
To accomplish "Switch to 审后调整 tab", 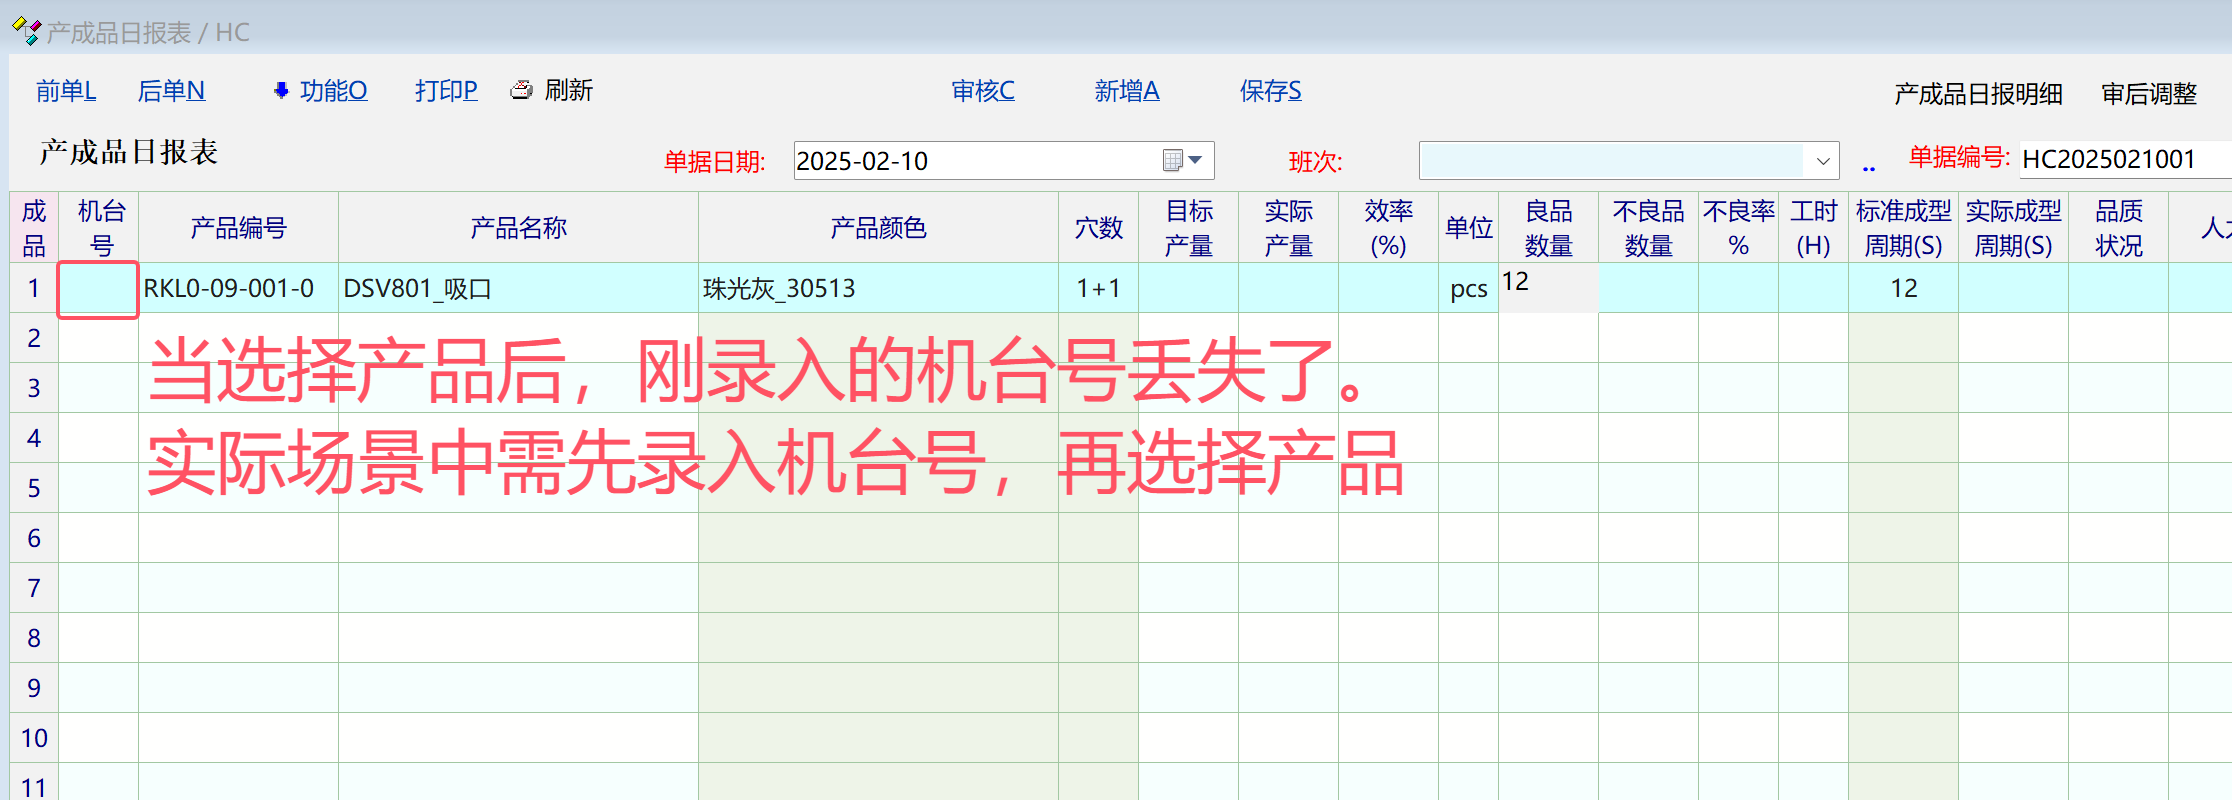I will [2148, 94].
